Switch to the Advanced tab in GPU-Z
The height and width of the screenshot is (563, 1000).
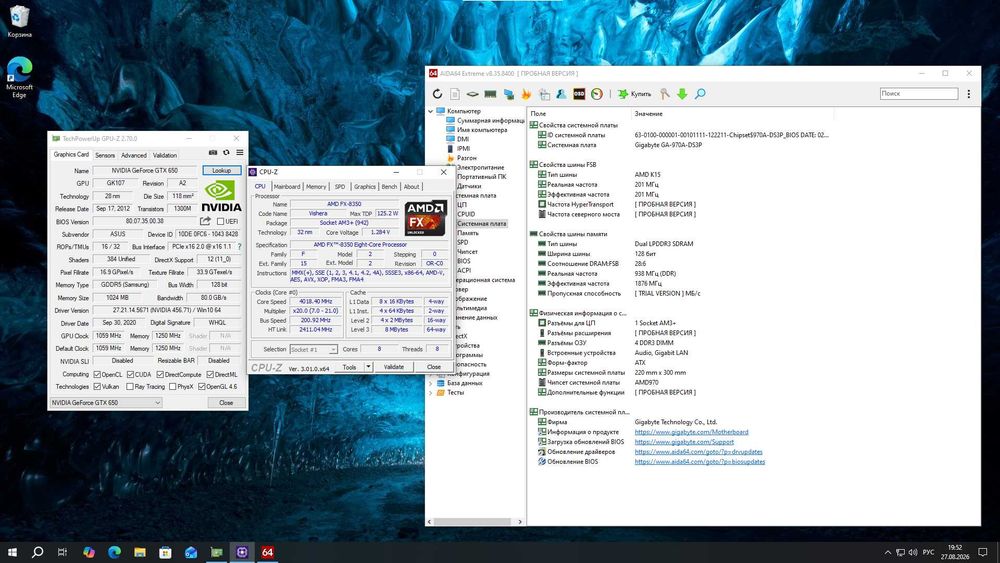[133, 155]
